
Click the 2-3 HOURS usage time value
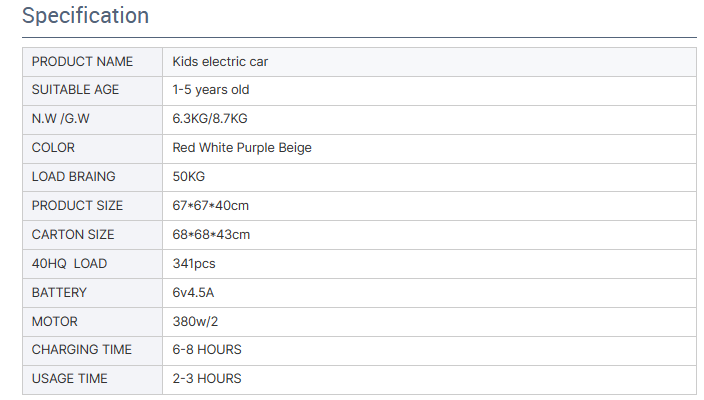(x=207, y=379)
